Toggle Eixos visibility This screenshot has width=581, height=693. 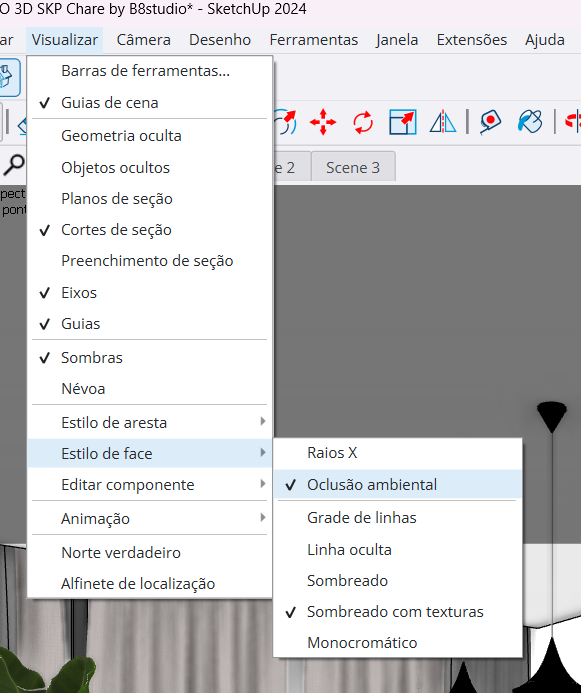150,293
